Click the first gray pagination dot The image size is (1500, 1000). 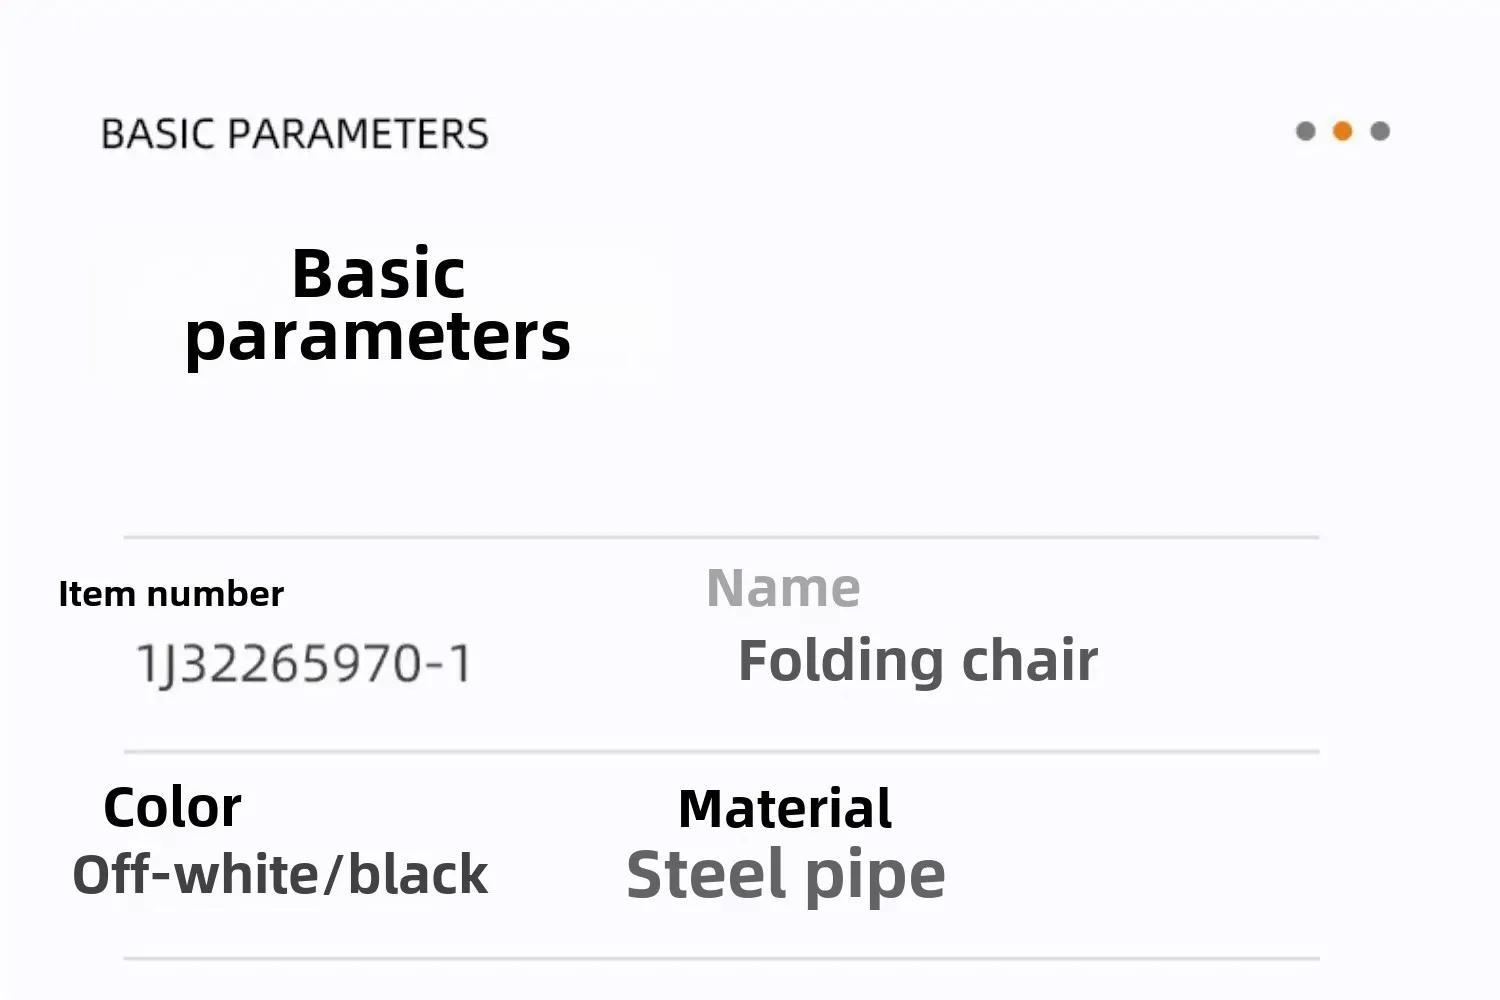pos(1305,131)
